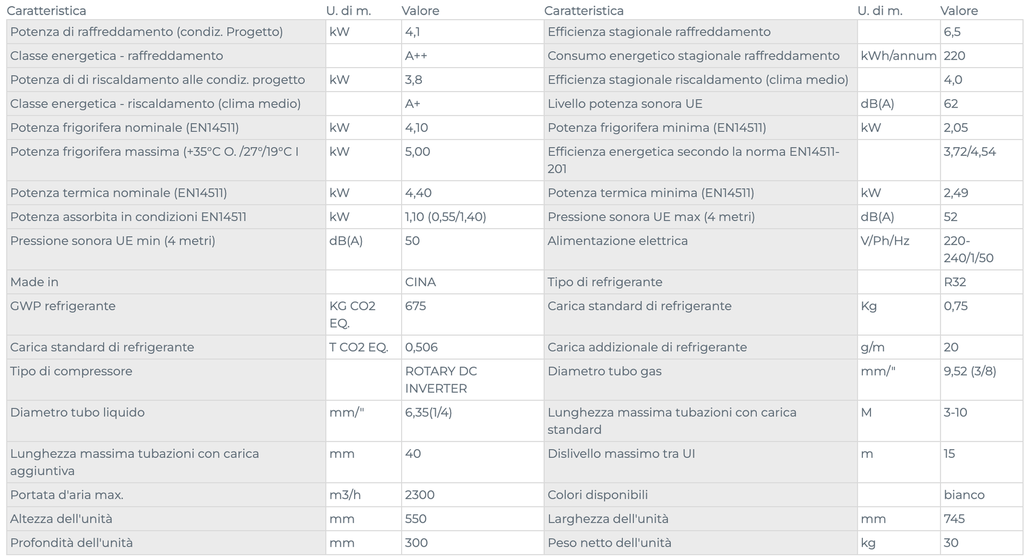Click the right Valore column header
Screen dimensions: 1024x558
(959, 10)
